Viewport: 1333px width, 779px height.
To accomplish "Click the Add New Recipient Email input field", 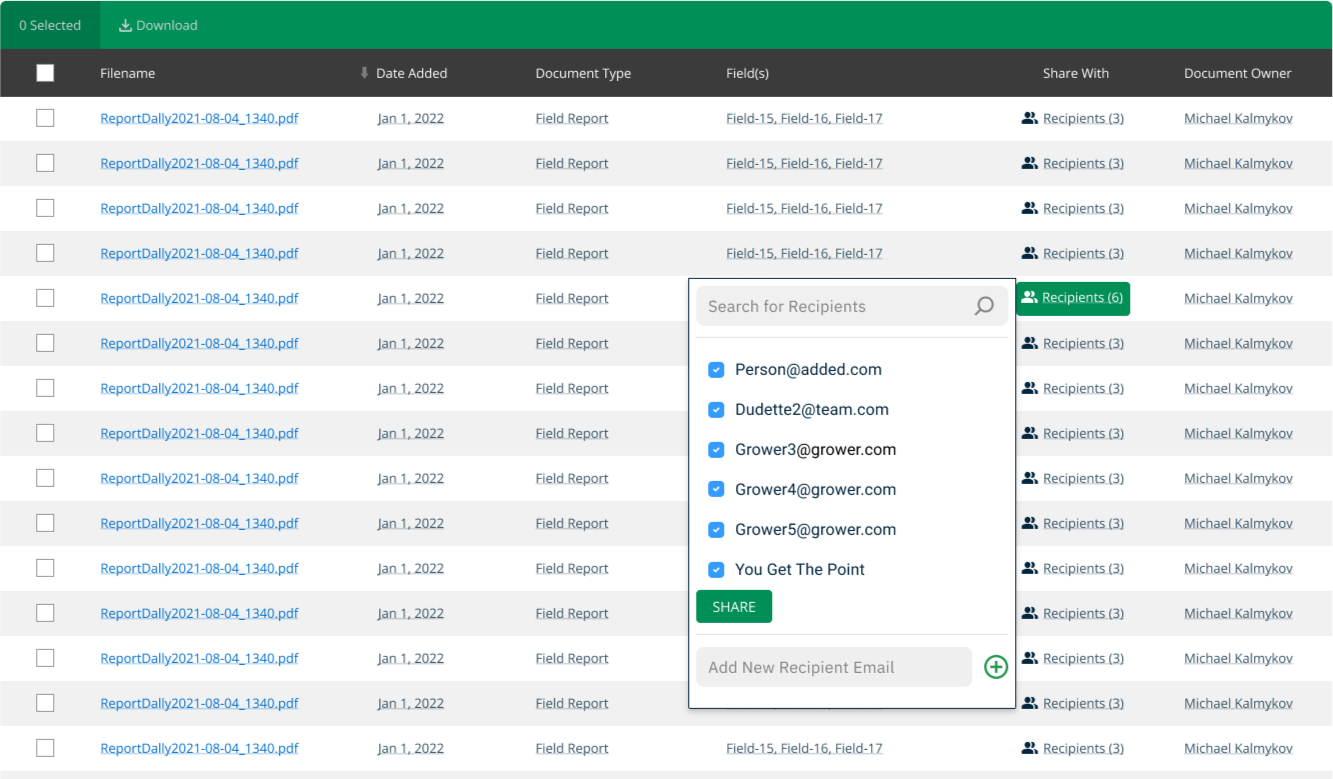I will [x=833, y=667].
